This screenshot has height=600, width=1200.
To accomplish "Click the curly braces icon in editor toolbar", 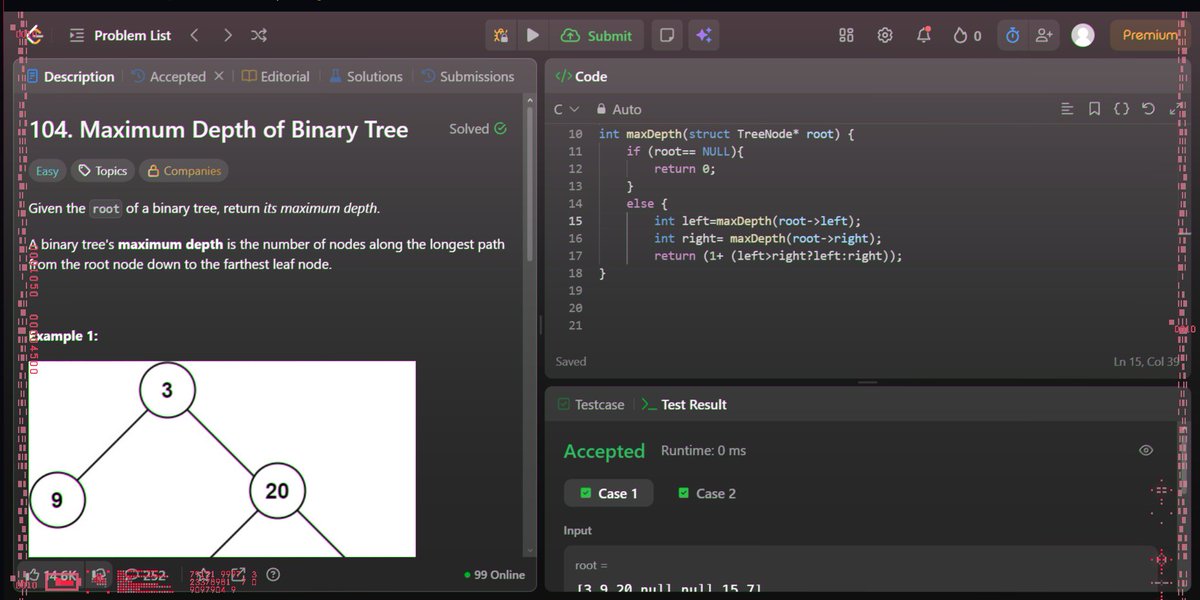I will coord(1121,109).
